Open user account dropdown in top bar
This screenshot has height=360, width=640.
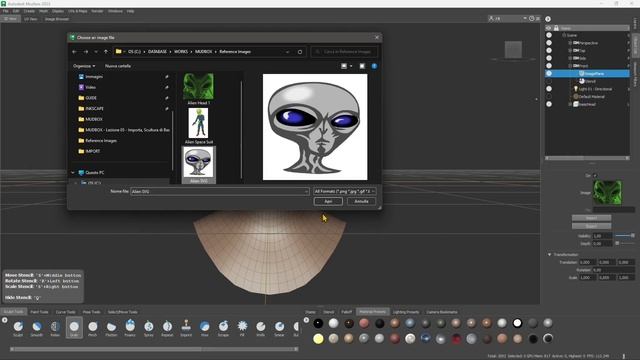coord(524,18)
